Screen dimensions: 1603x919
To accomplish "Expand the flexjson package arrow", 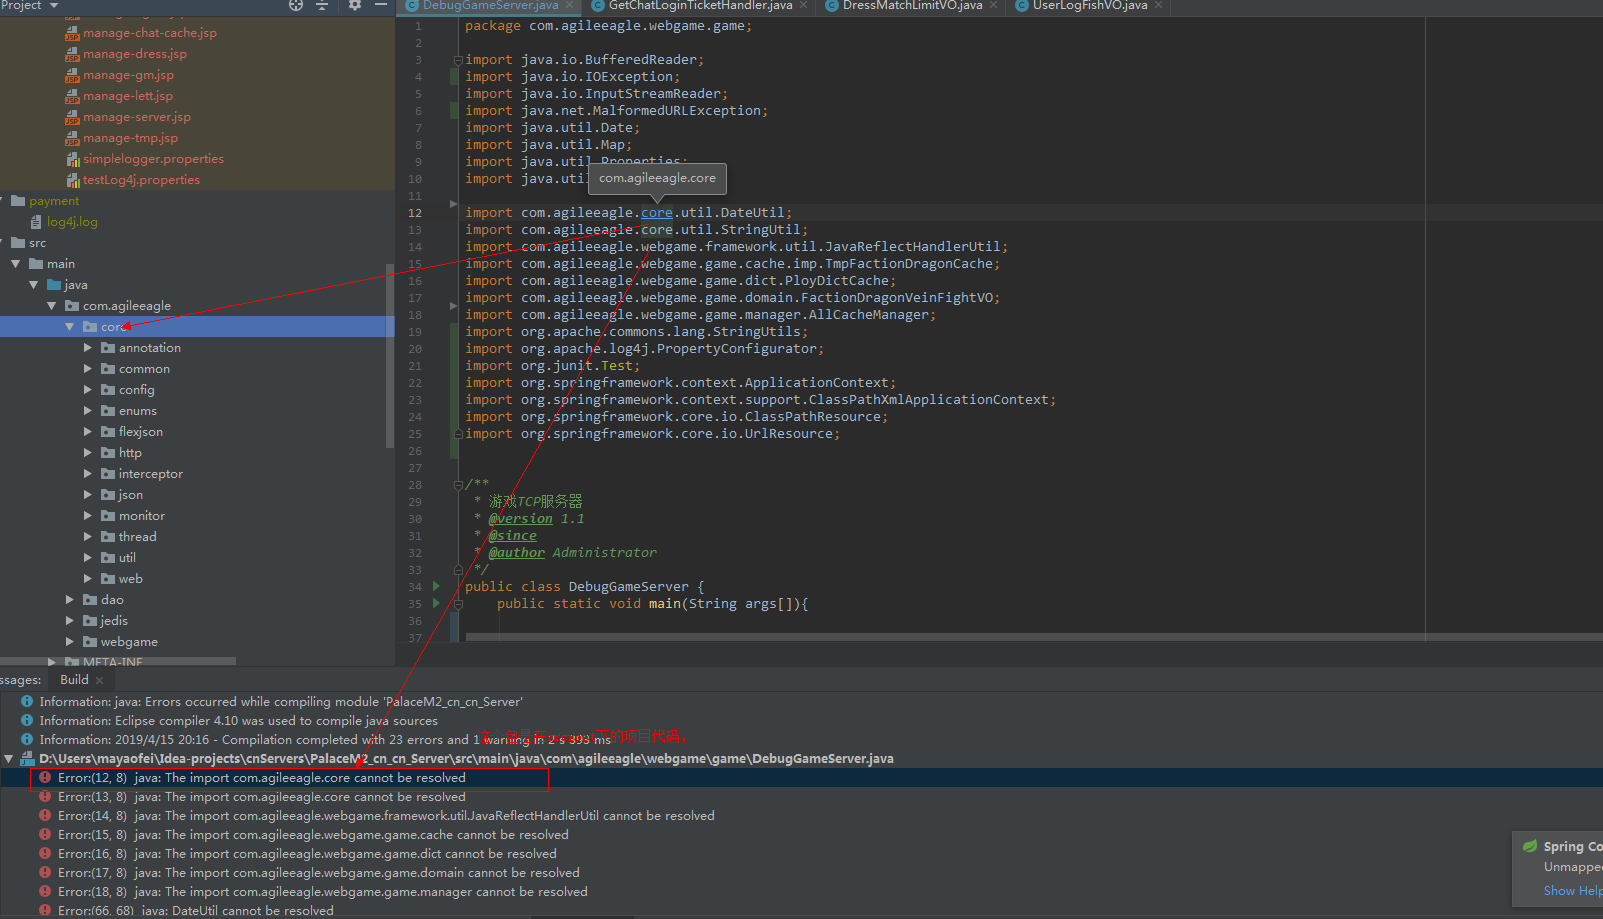I will [88, 432].
